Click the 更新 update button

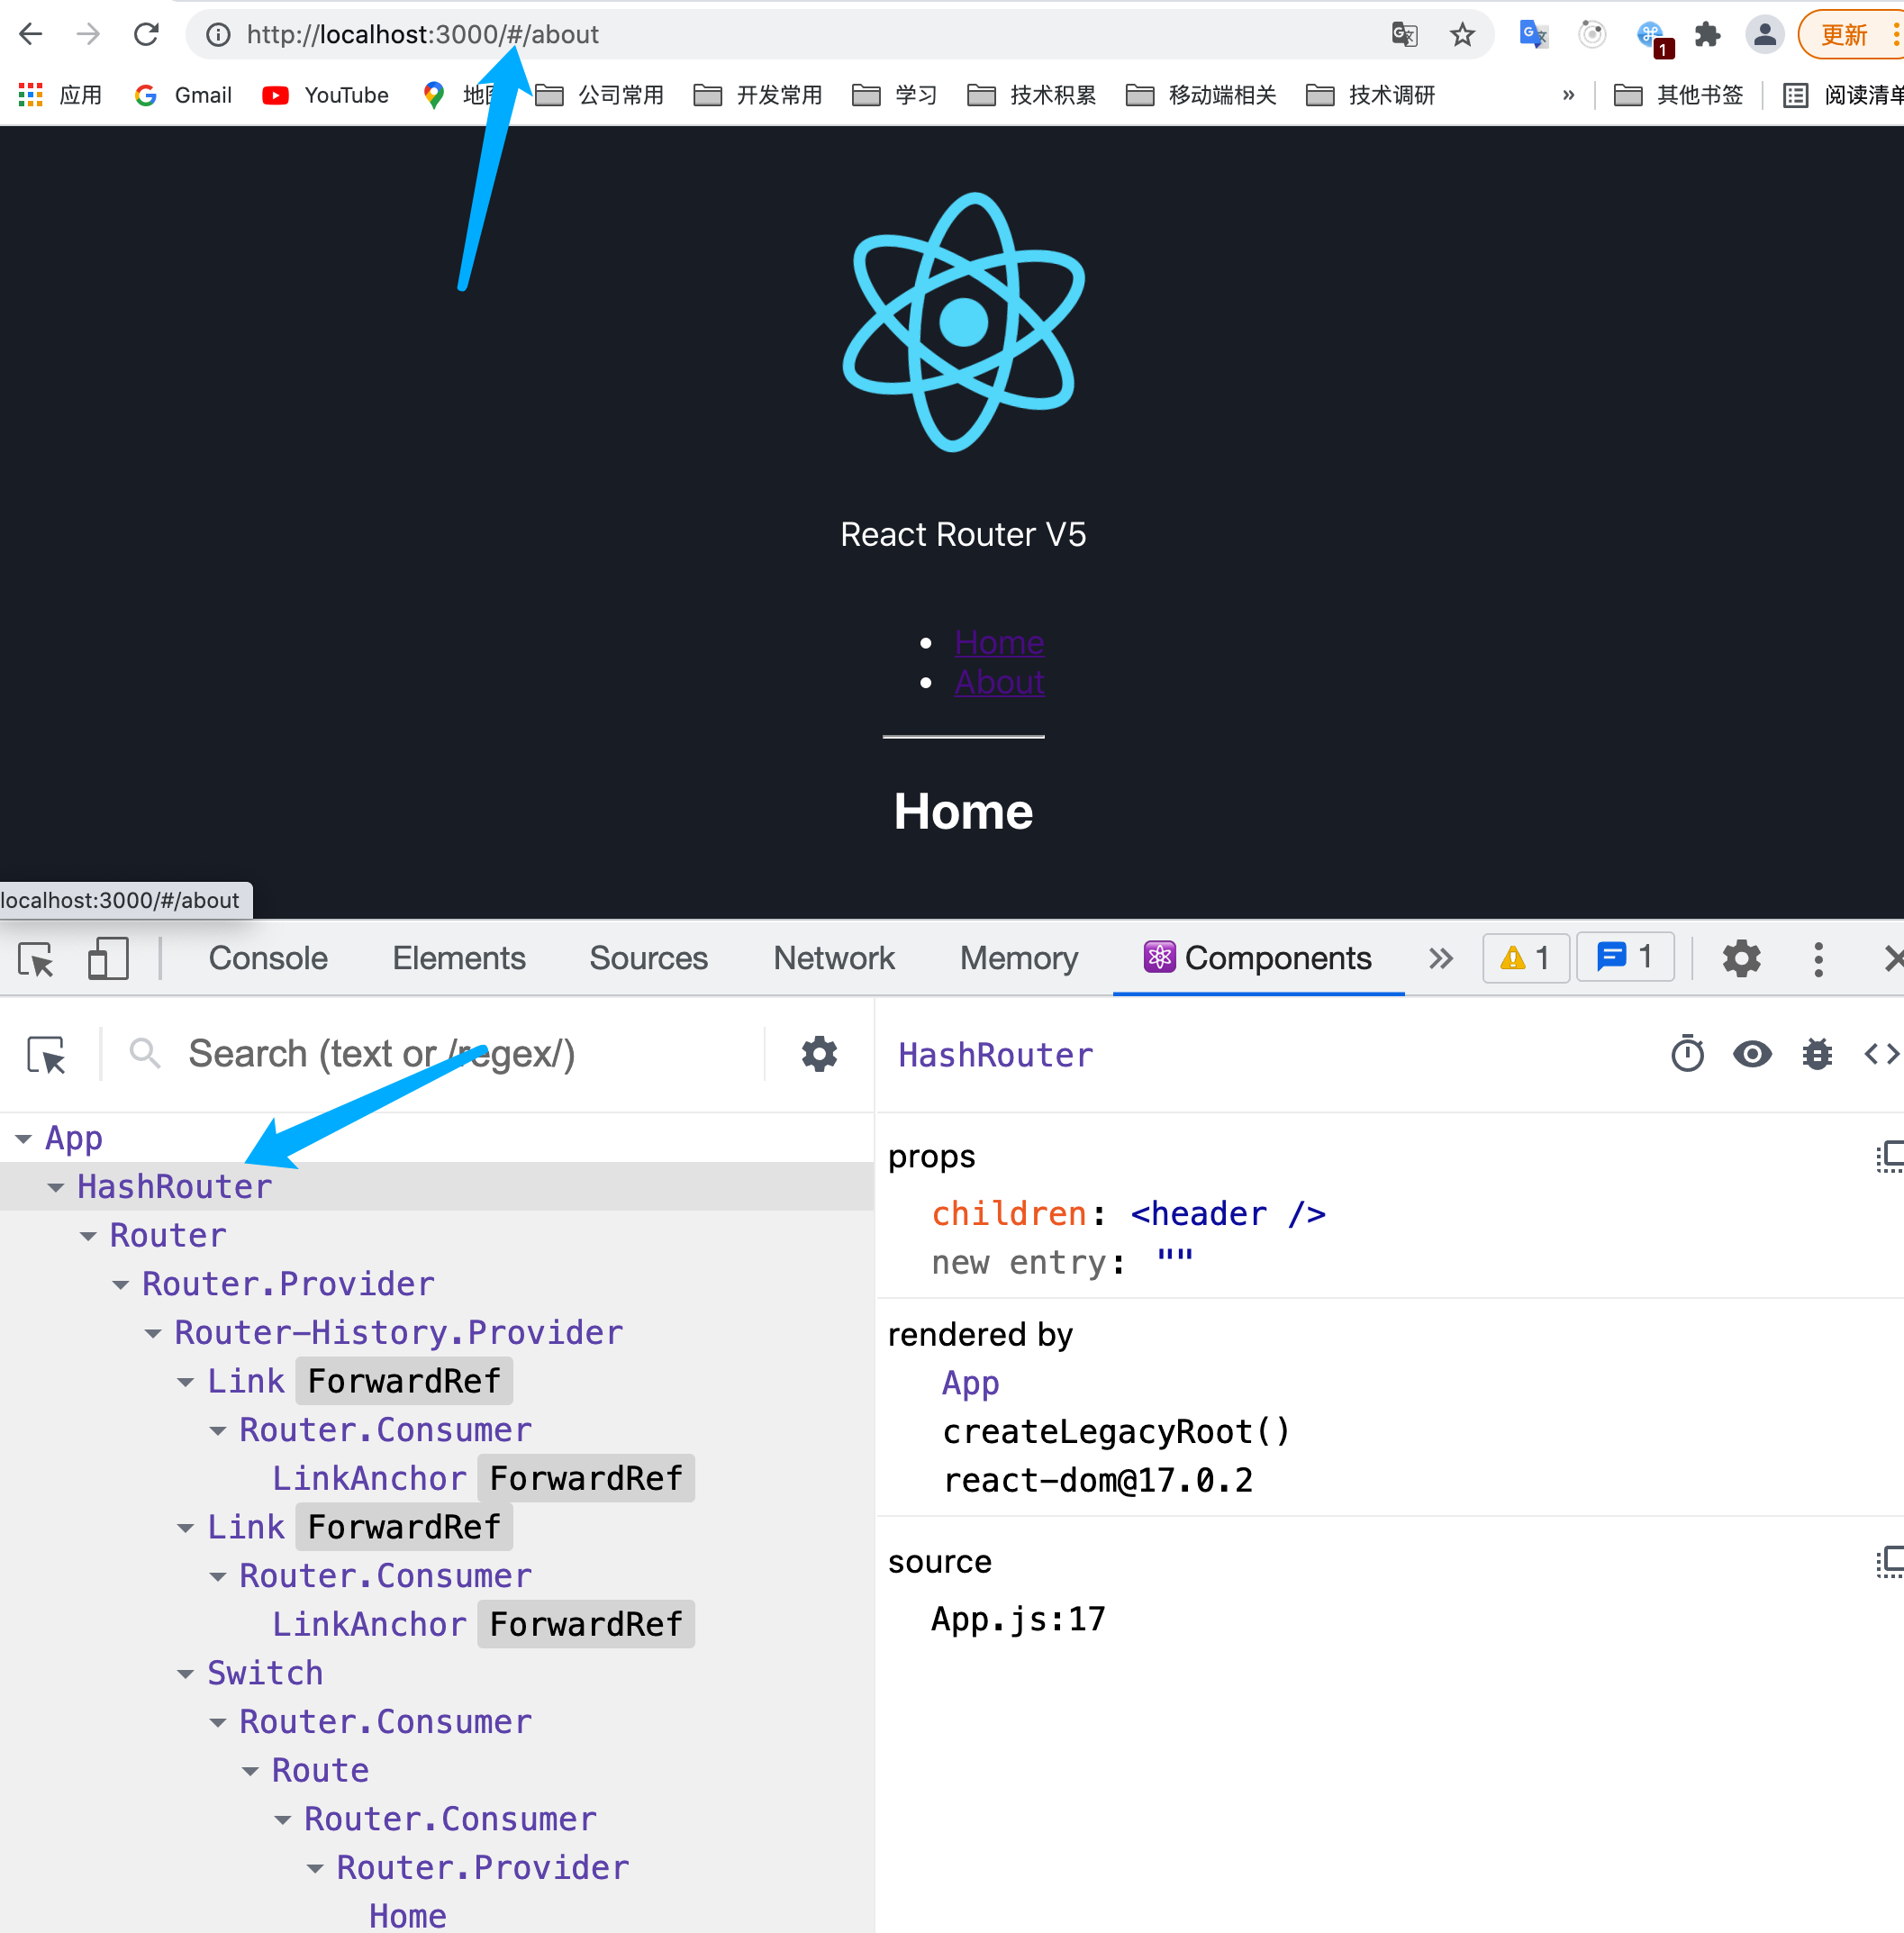point(1848,35)
